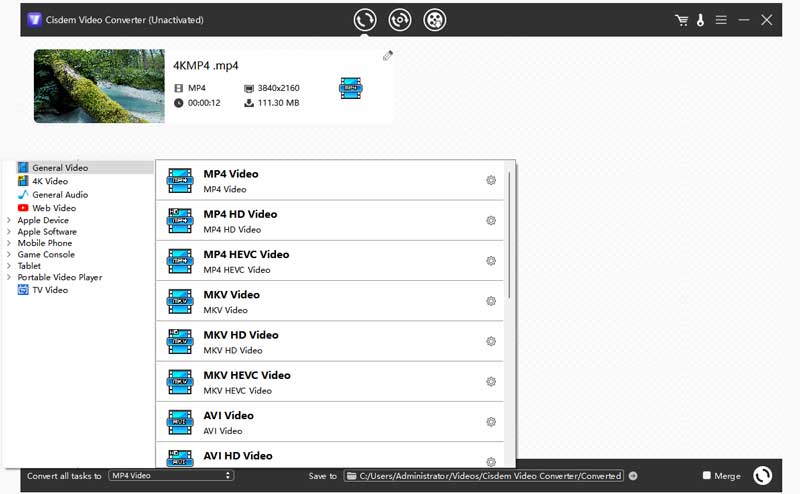Click the MKV HD Video film icon

[x=180, y=342]
